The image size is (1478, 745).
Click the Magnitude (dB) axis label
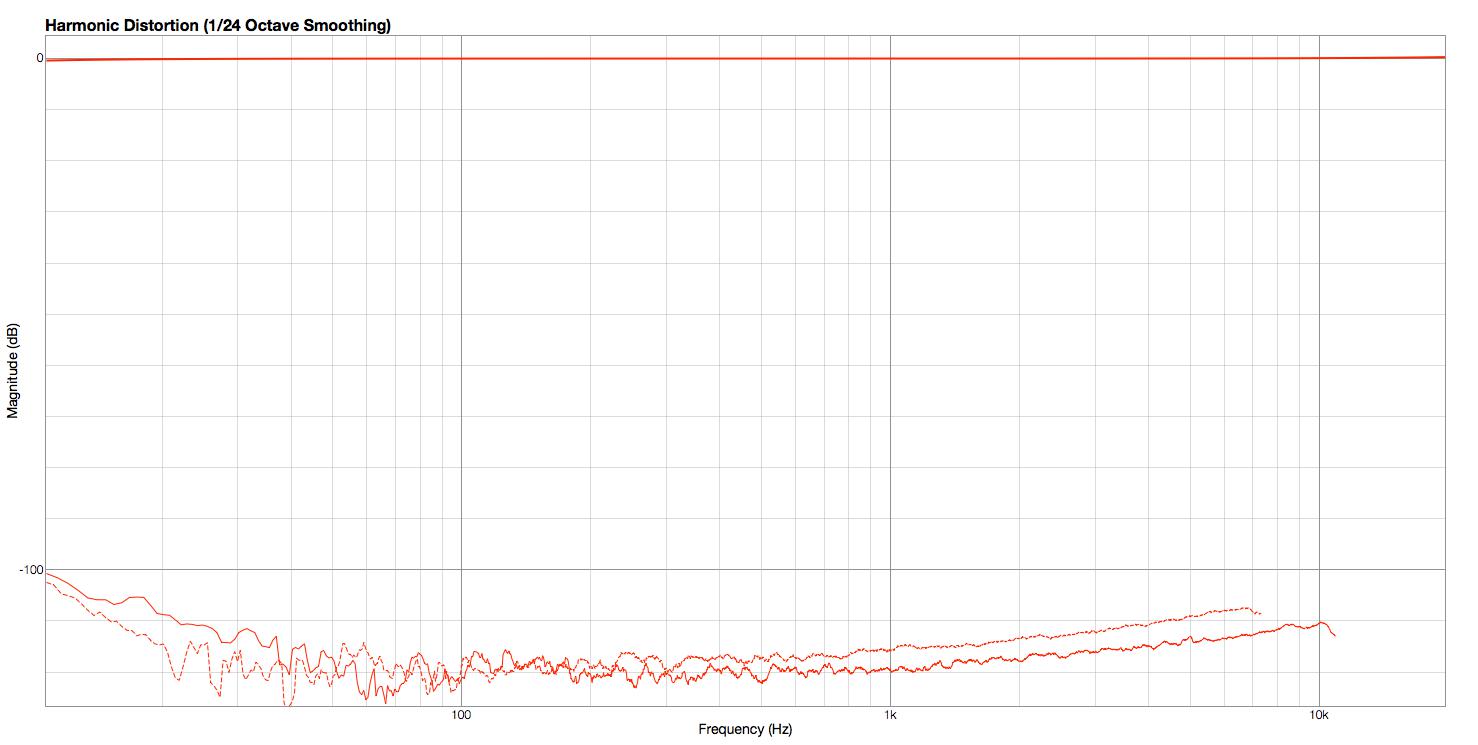13,370
